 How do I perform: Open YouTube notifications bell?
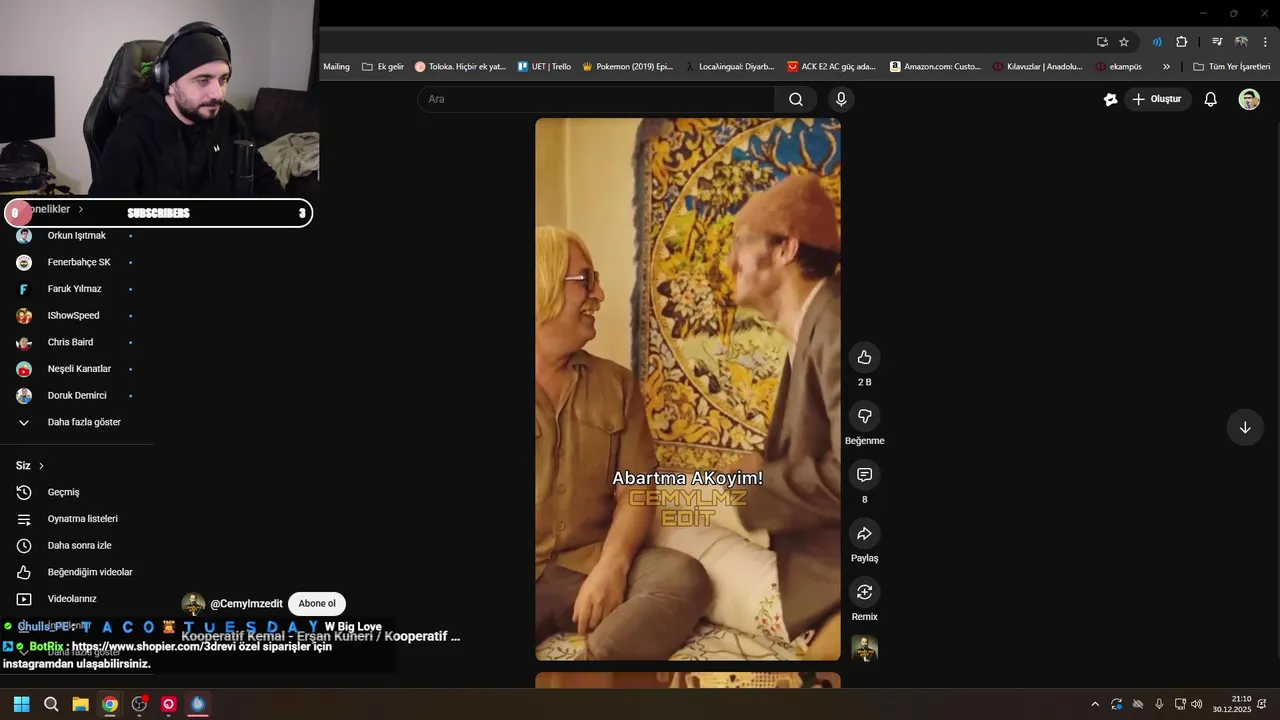1210,99
